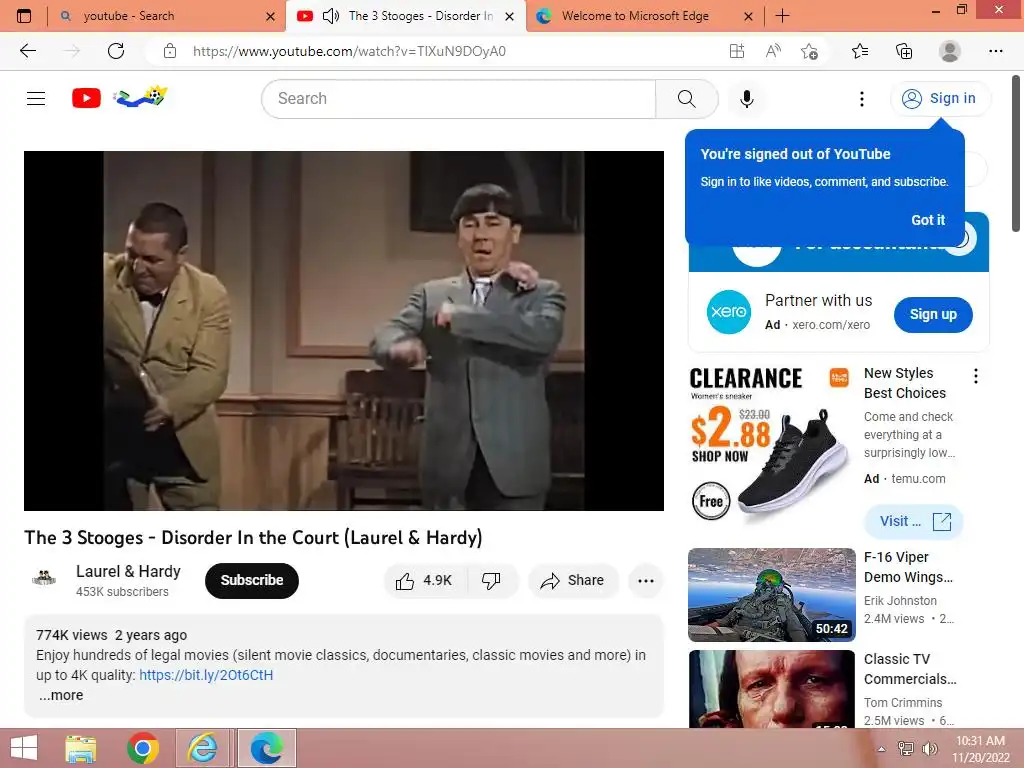Launch Google Chrome from taskbar
Viewport: 1024px width, 768px height.
142,748
